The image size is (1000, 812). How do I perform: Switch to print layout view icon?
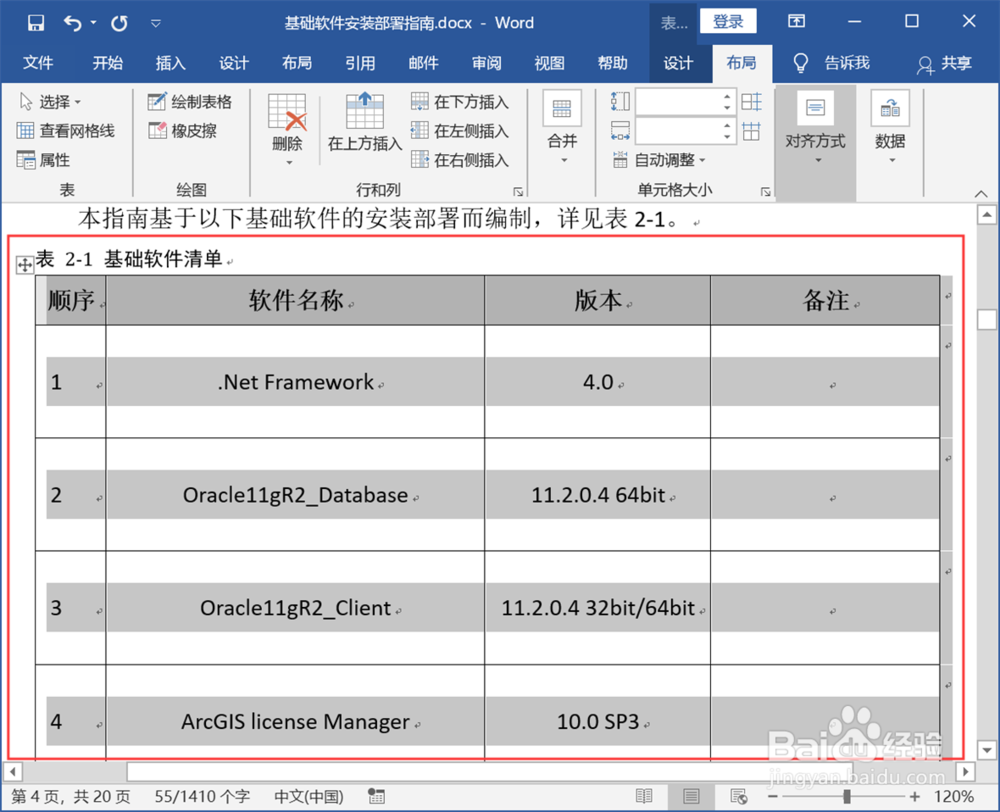(x=691, y=796)
